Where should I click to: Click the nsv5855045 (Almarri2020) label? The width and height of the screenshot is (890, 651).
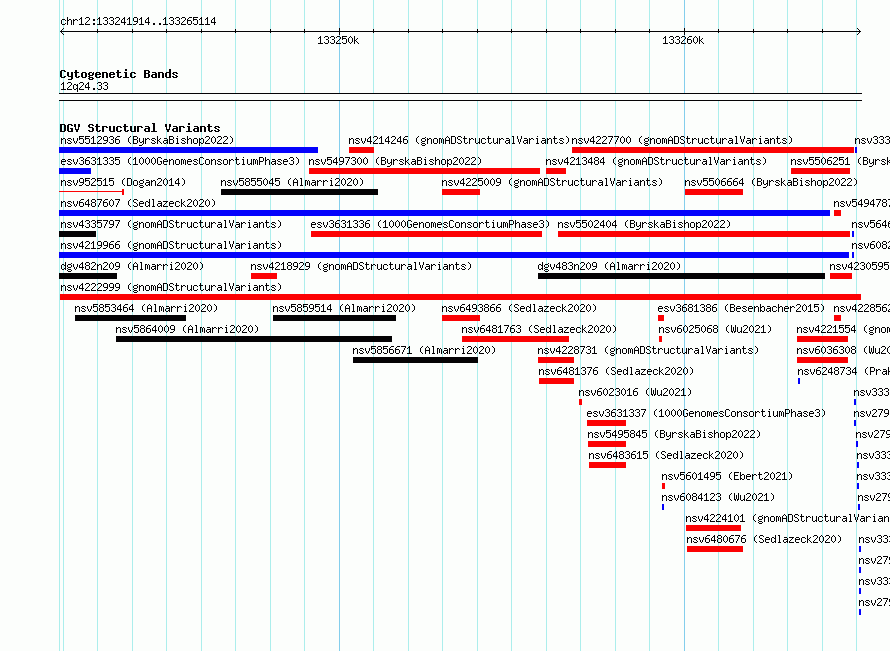click(x=292, y=182)
